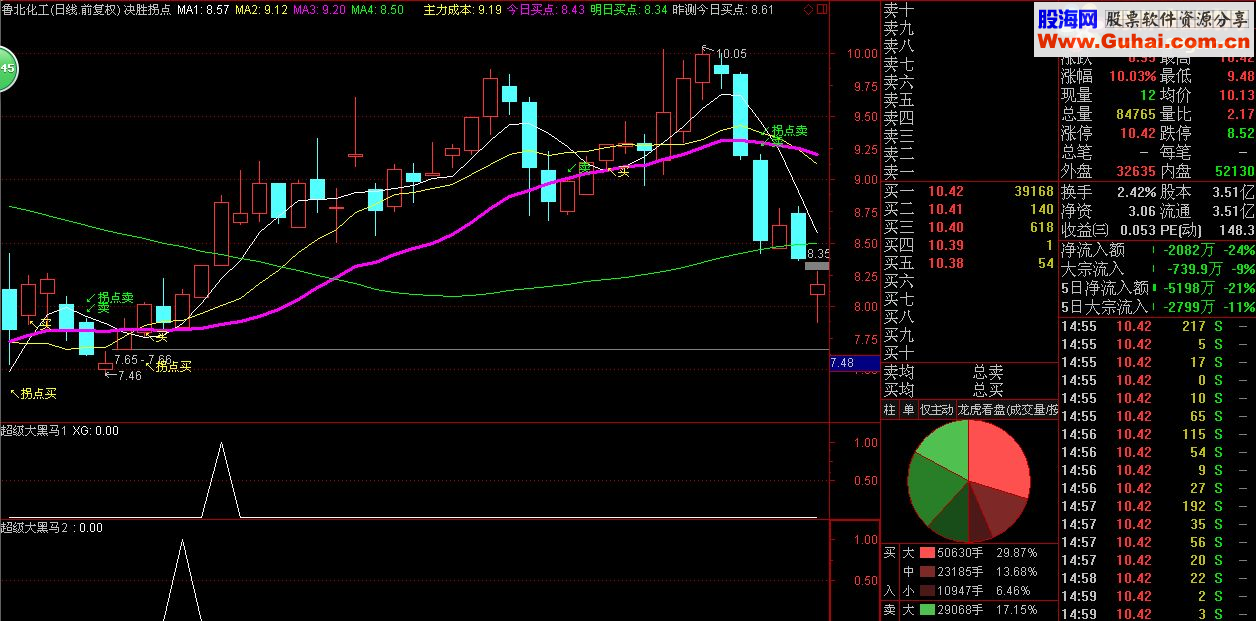Click the square window icon beside the diamond
The width and height of the screenshot is (1256, 621).
[823, 9]
